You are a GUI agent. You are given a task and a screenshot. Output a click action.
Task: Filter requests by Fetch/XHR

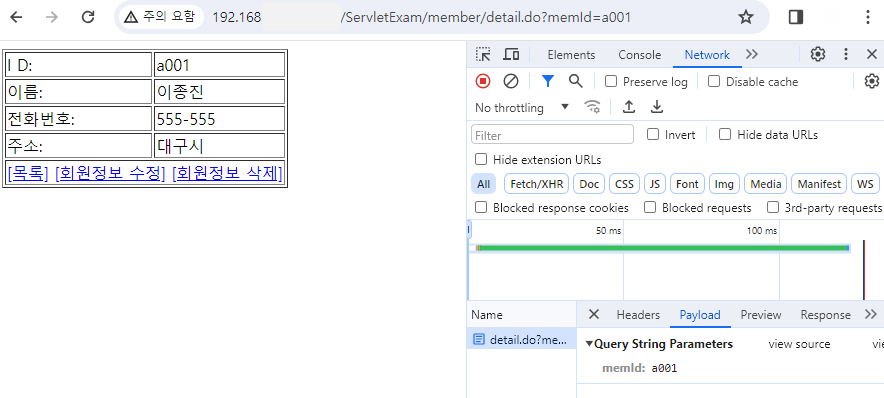(x=536, y=184)
